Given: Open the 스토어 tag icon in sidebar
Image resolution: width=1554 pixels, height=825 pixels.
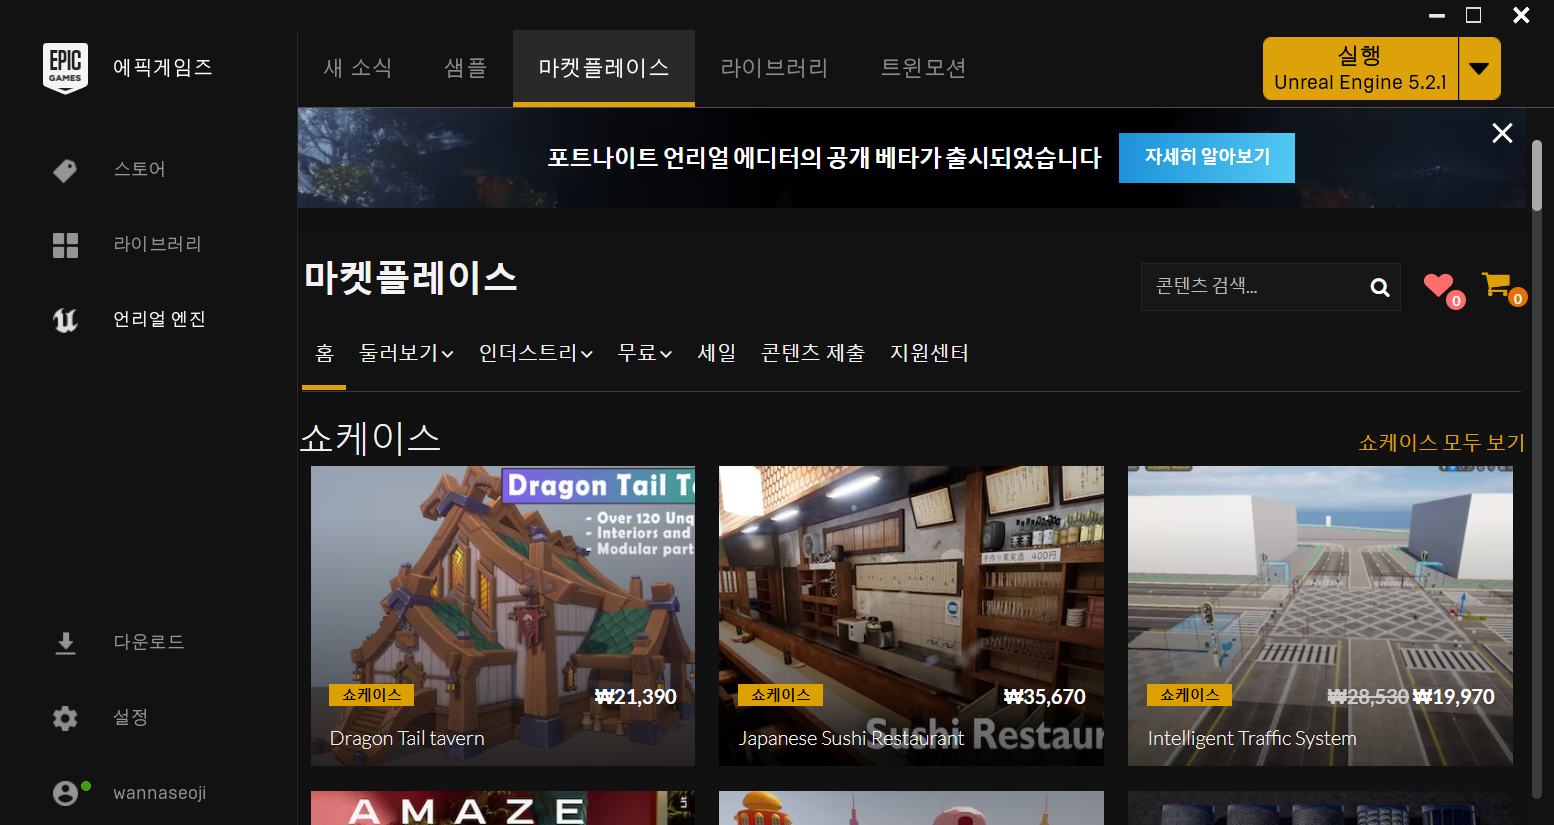Looking at the screenshot, I should [65, 170].
